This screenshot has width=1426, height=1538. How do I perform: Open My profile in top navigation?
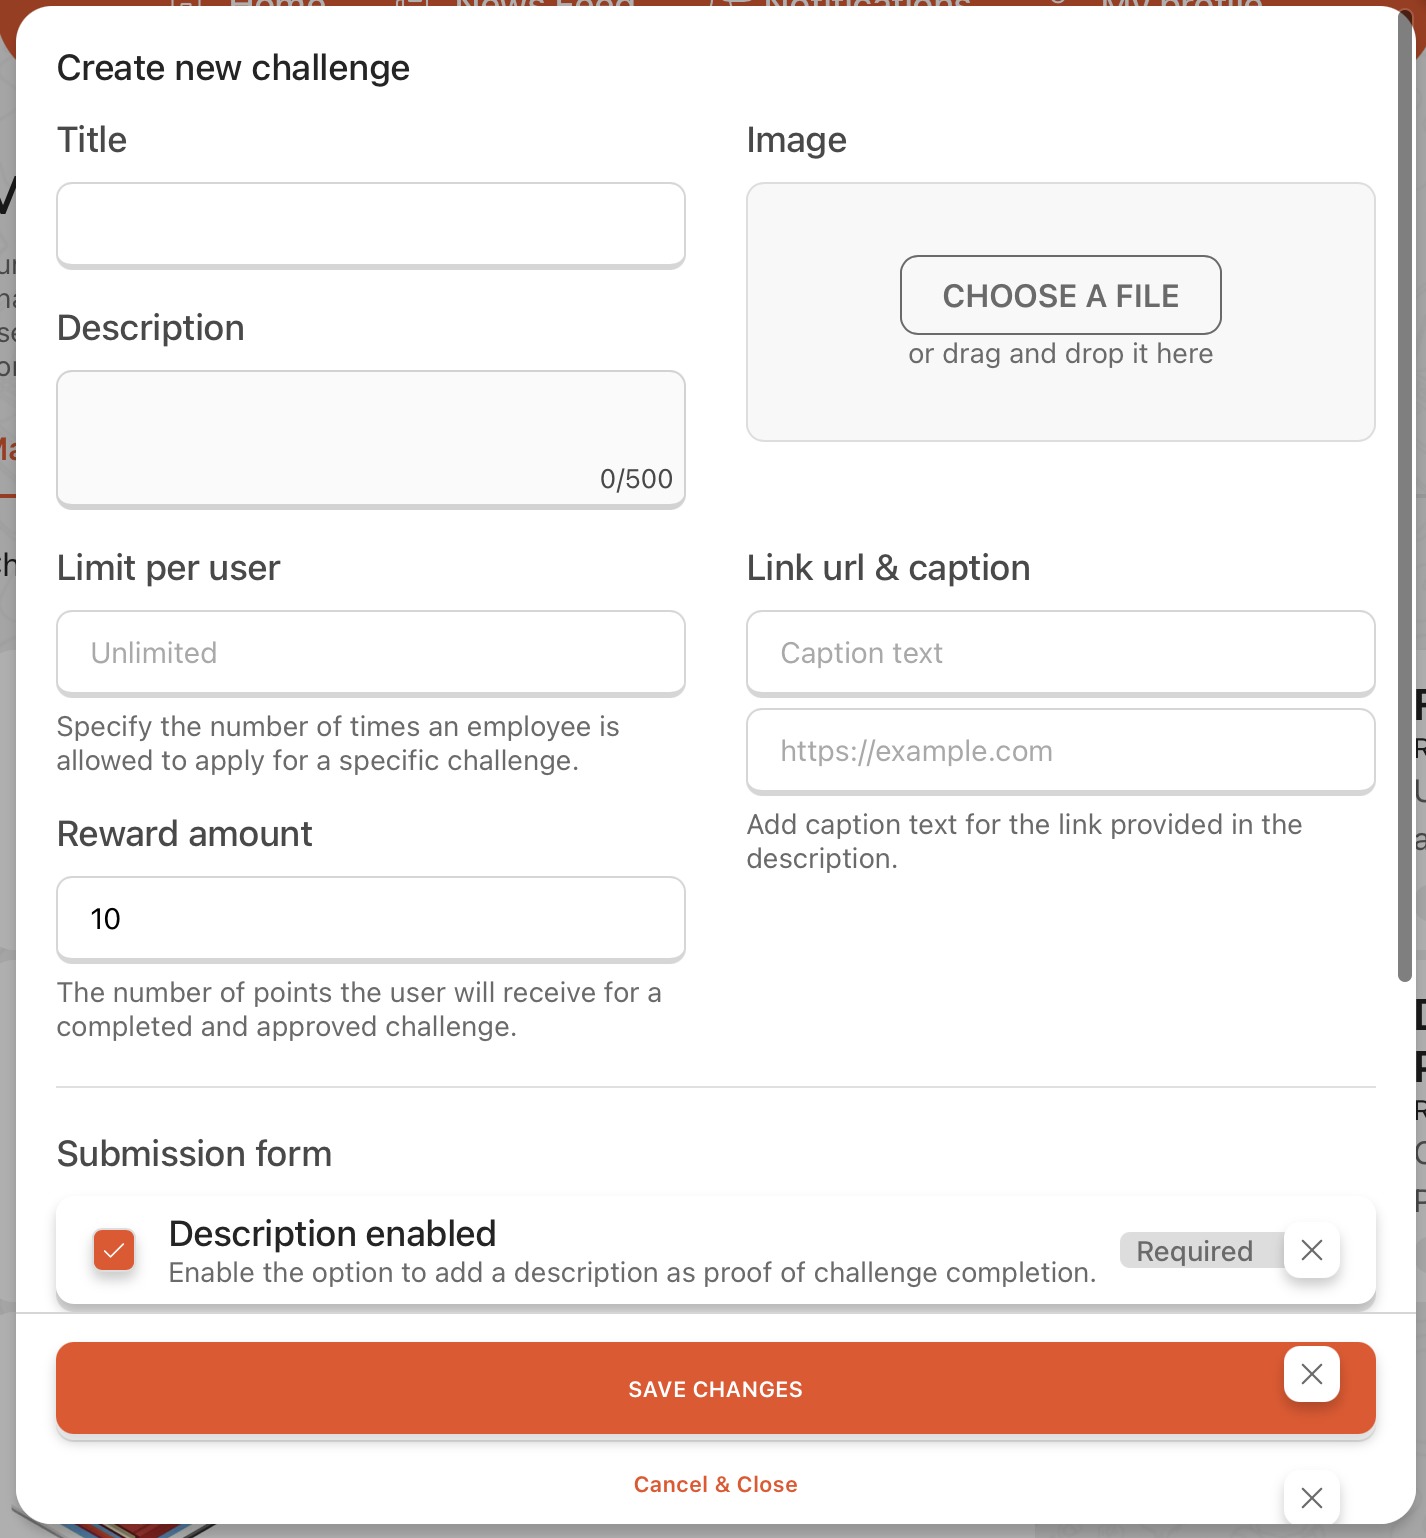pos(1180,4)
